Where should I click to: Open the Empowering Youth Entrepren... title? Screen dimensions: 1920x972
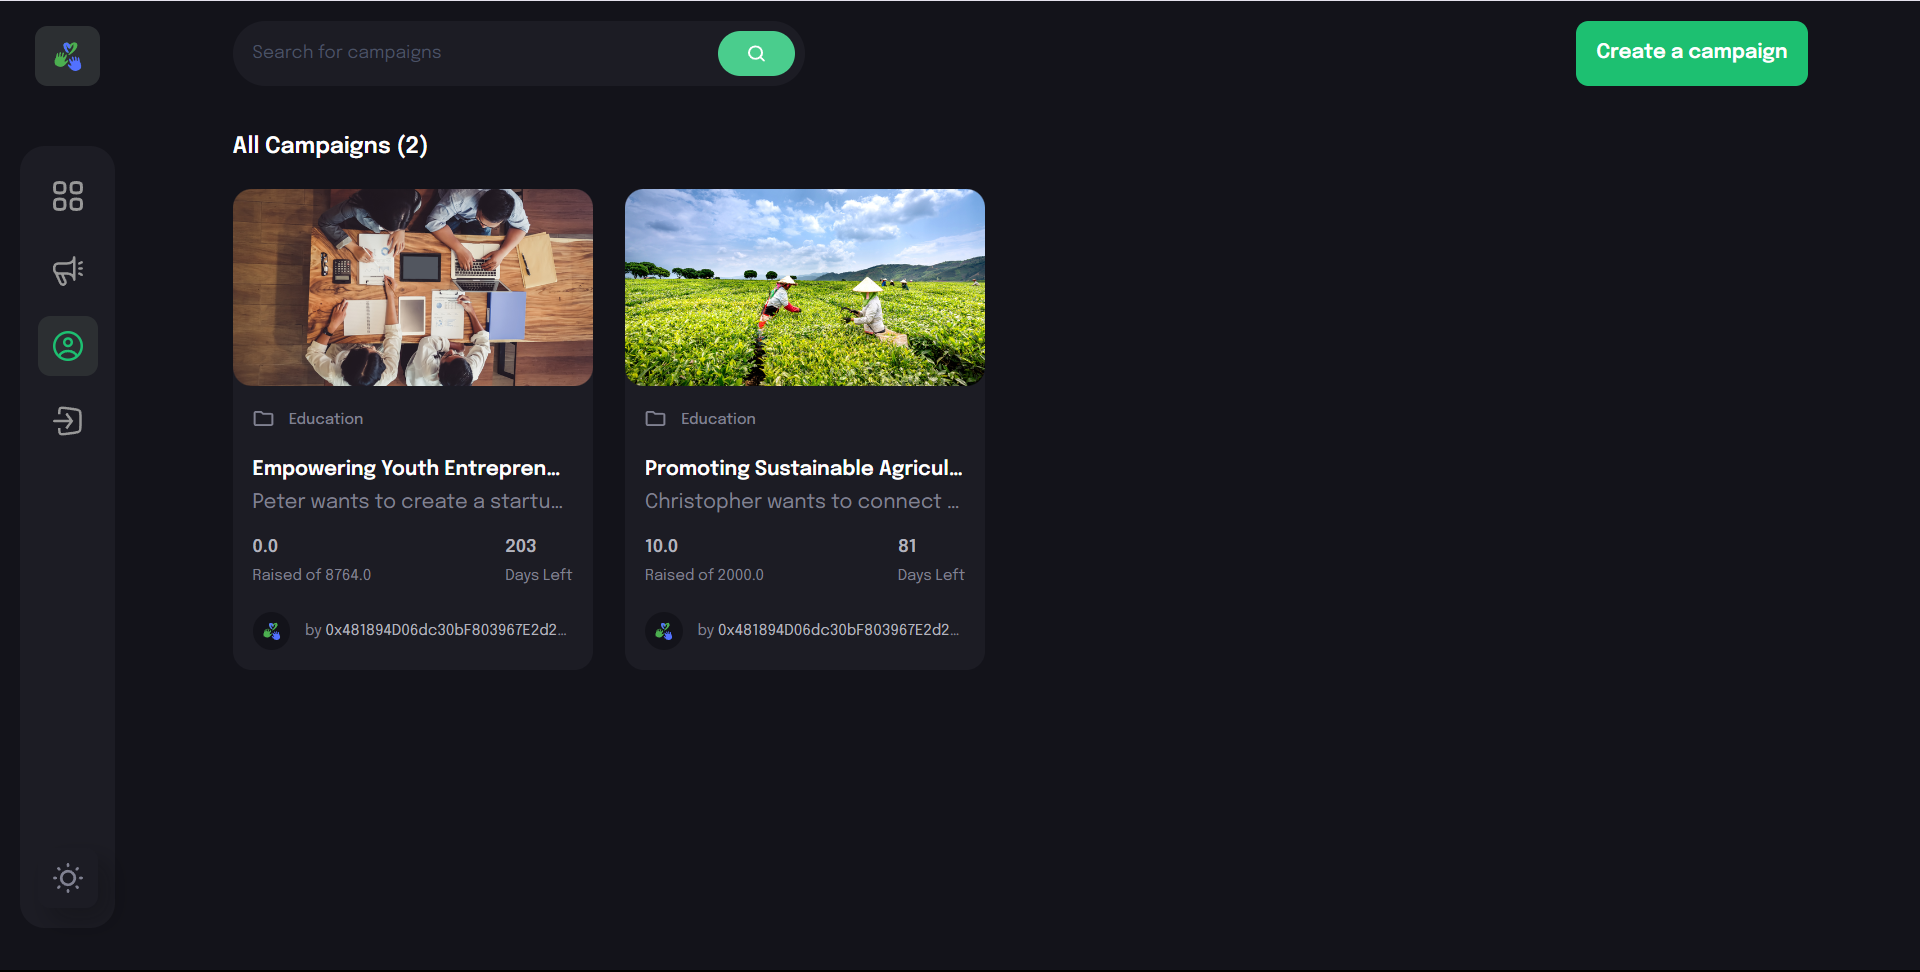click(x=406, y=468)
